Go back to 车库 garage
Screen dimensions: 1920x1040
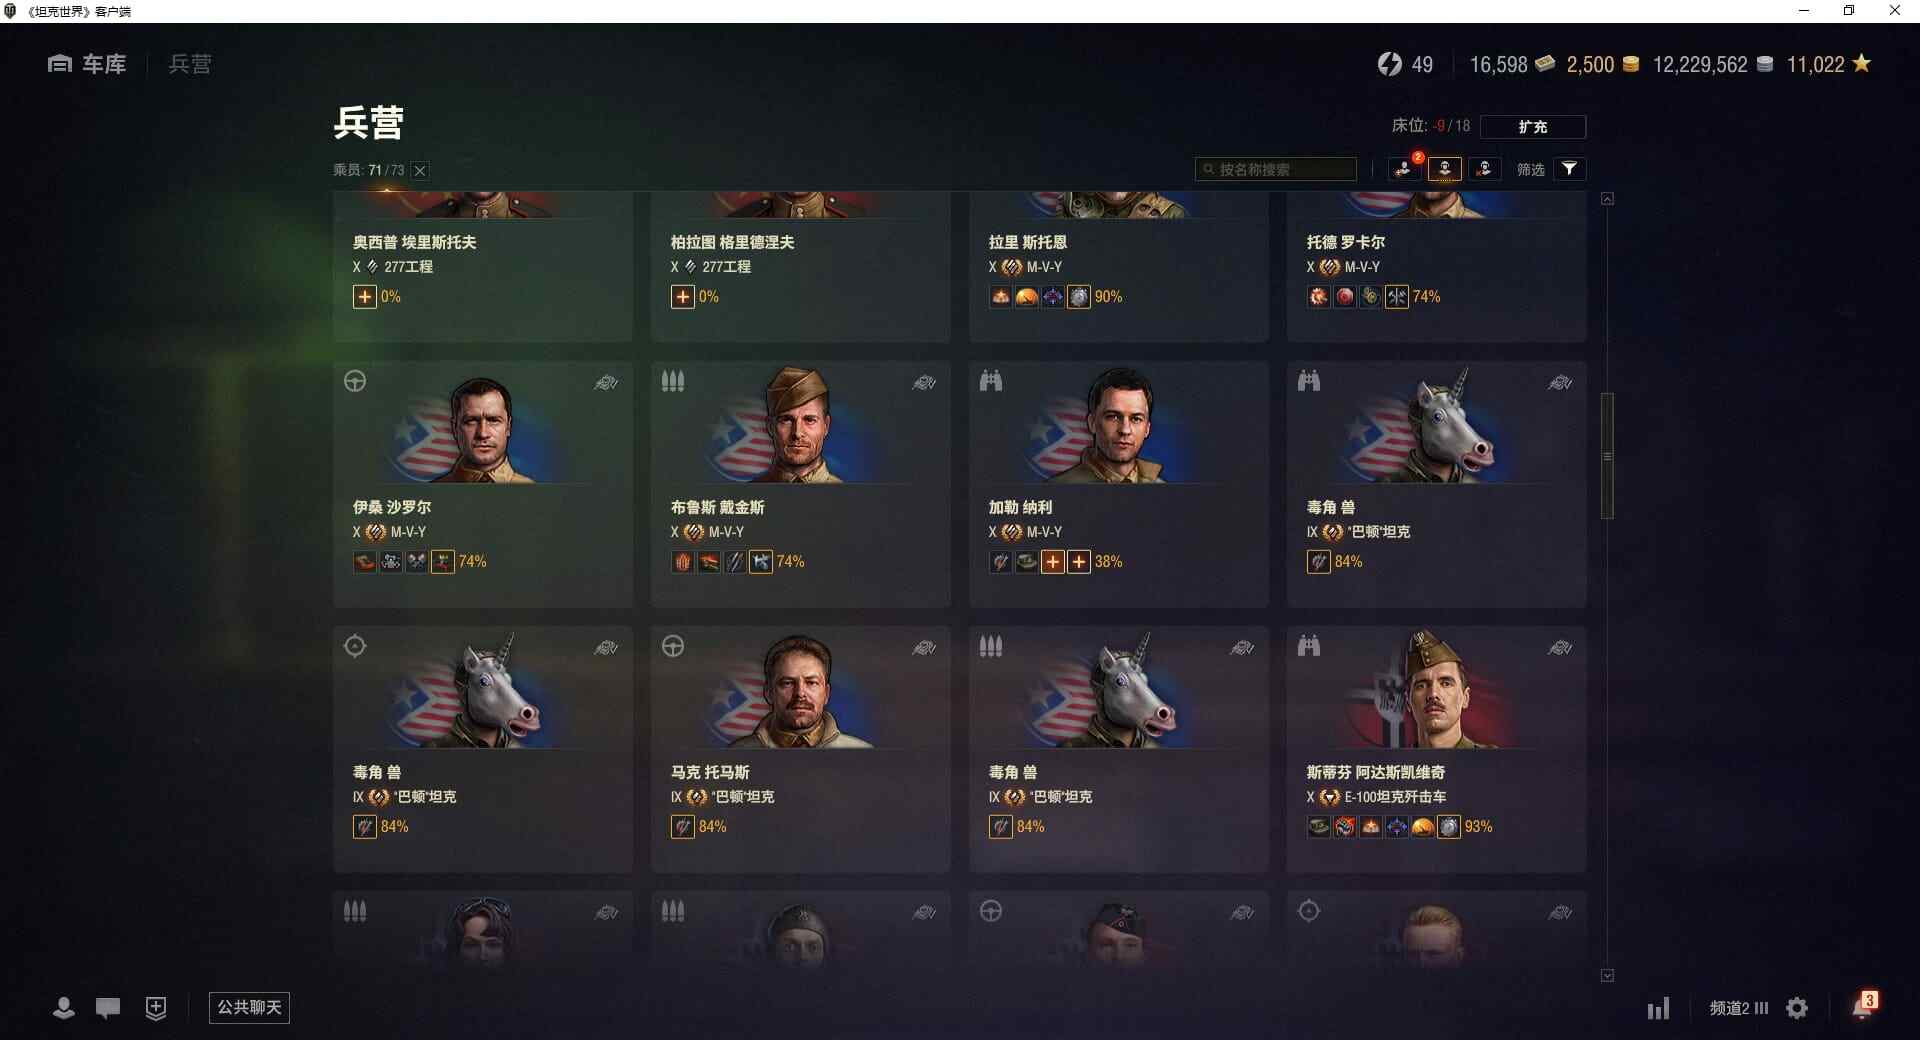coord(87,64)
